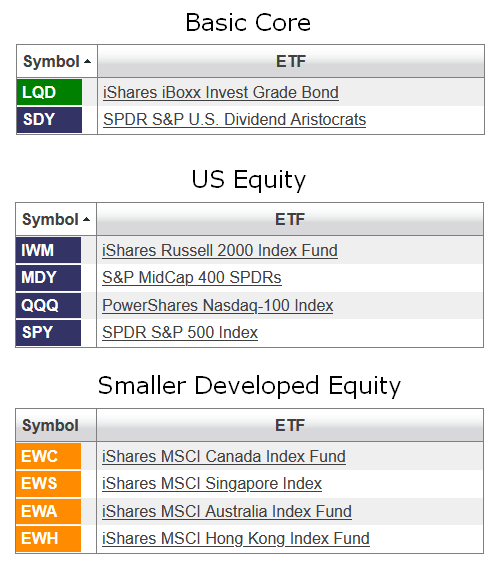Click the ETF header in Basic Core

pyautogui.click(x=291, y=61)
